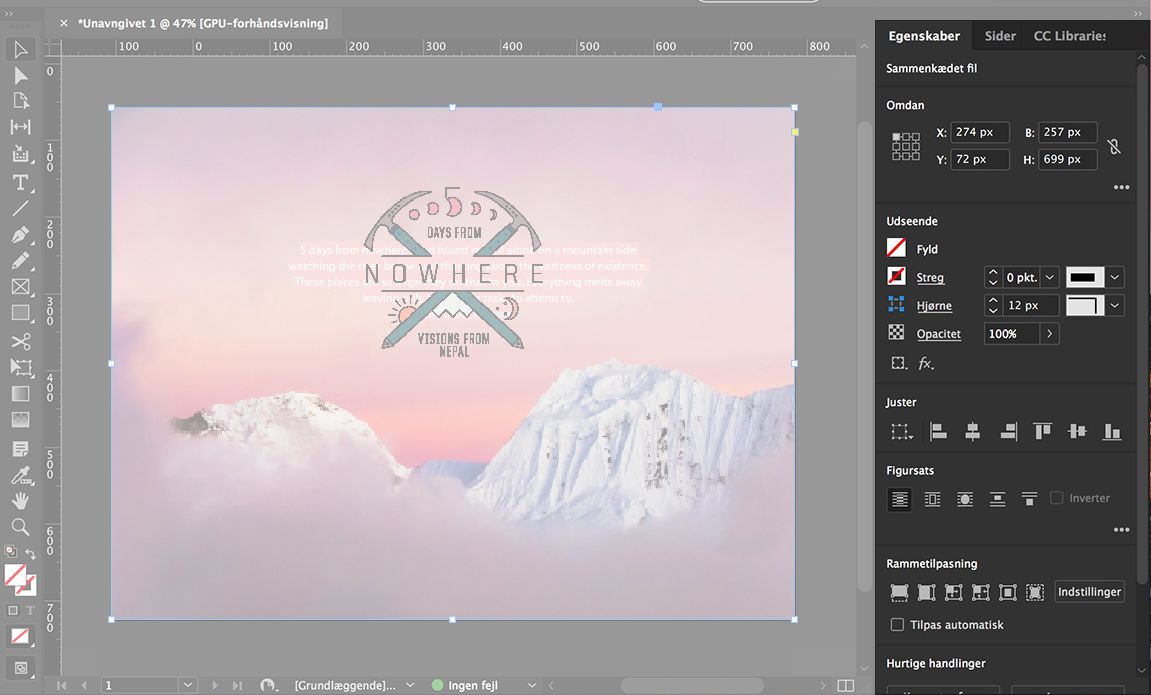Expand more Omdan transform options

tap(1121, 188)
